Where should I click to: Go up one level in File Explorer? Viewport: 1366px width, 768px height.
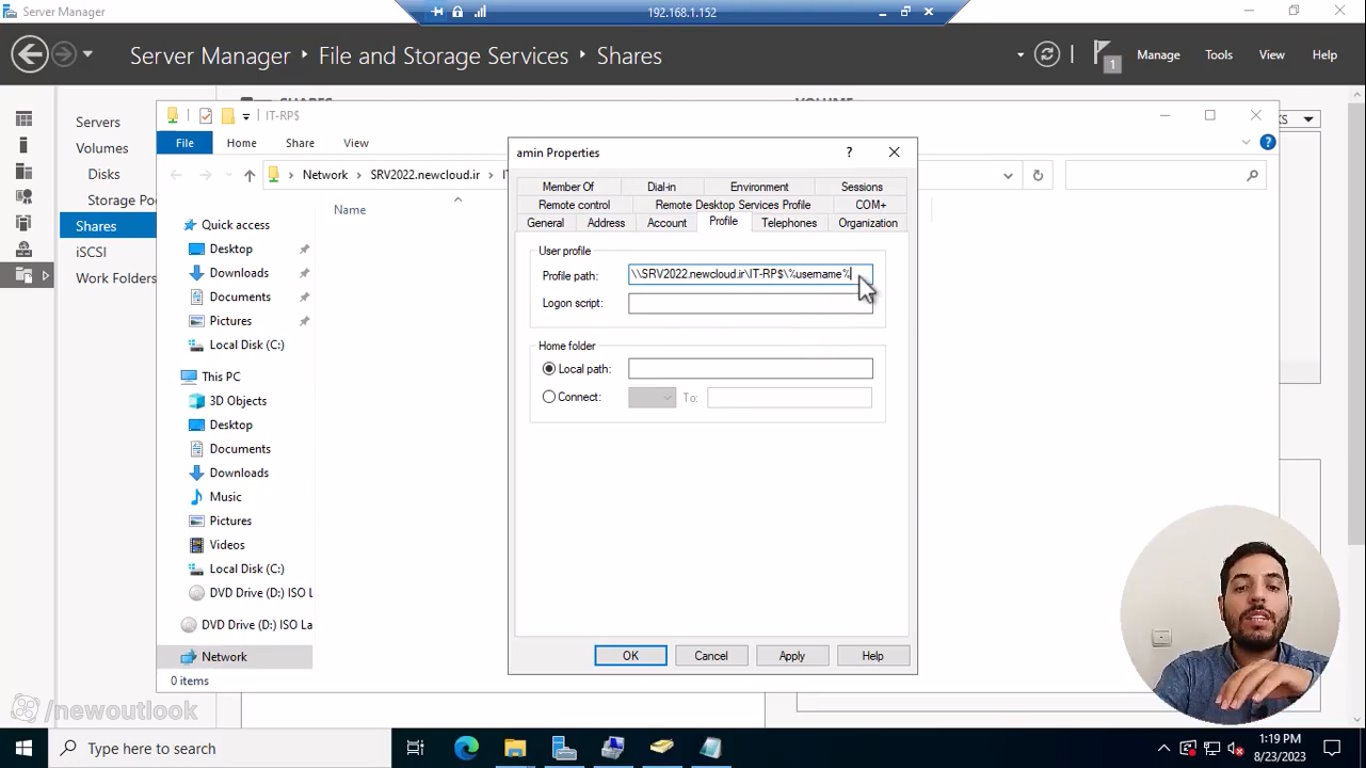pos(250,175)
